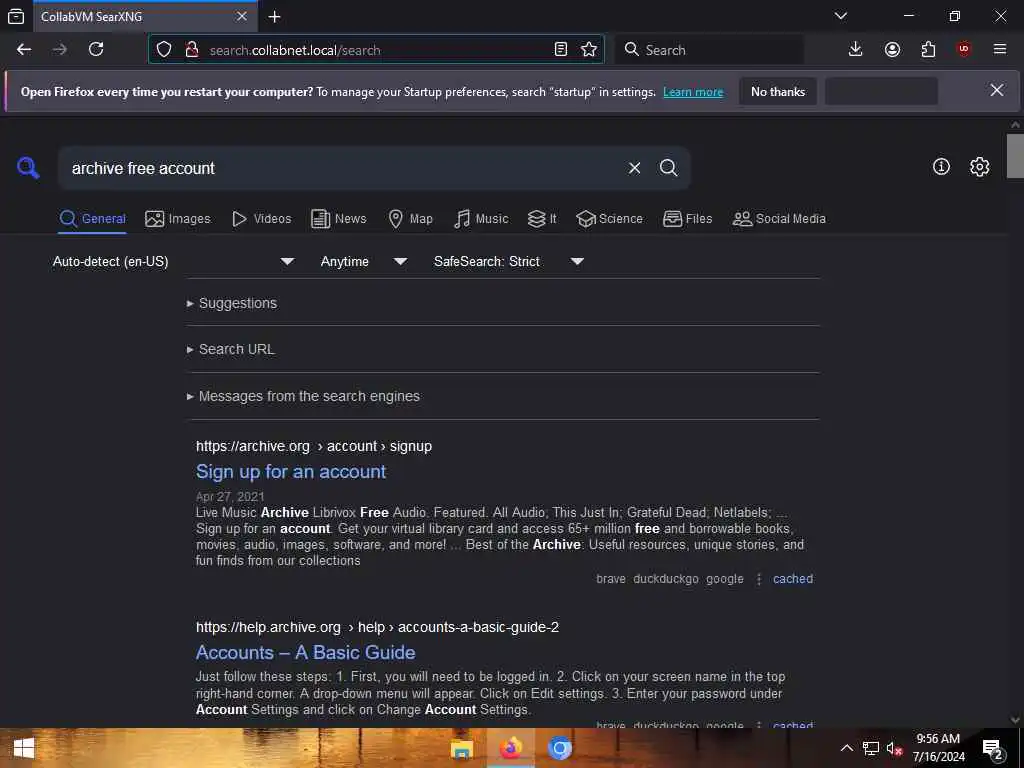Open the more options dots of signup result
The width and height of the screenshot is (1024, 768).
758,579
